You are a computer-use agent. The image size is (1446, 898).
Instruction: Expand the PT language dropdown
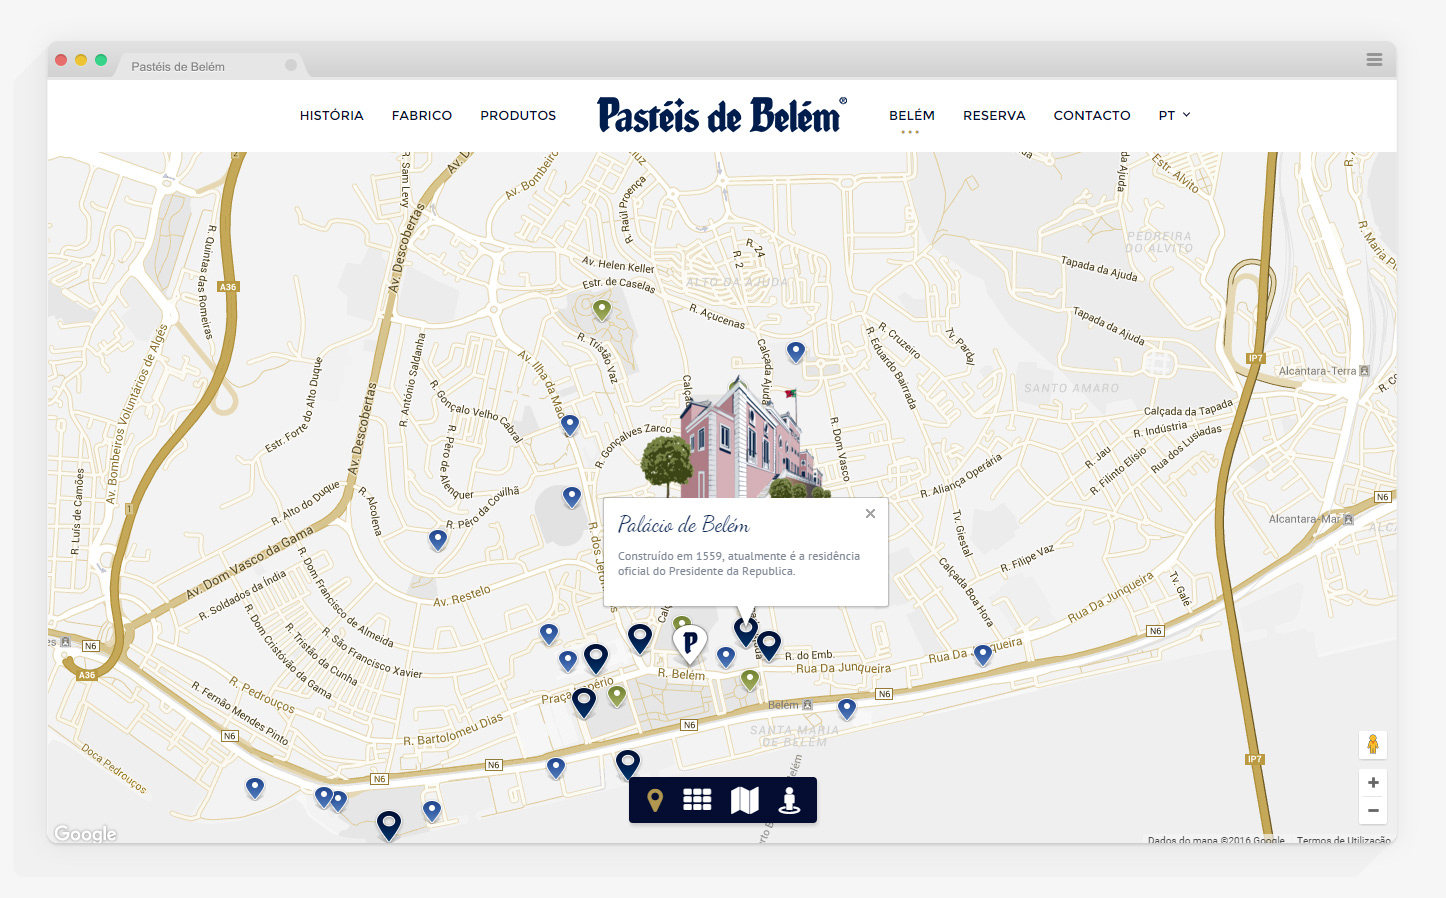coord(1174,115)
